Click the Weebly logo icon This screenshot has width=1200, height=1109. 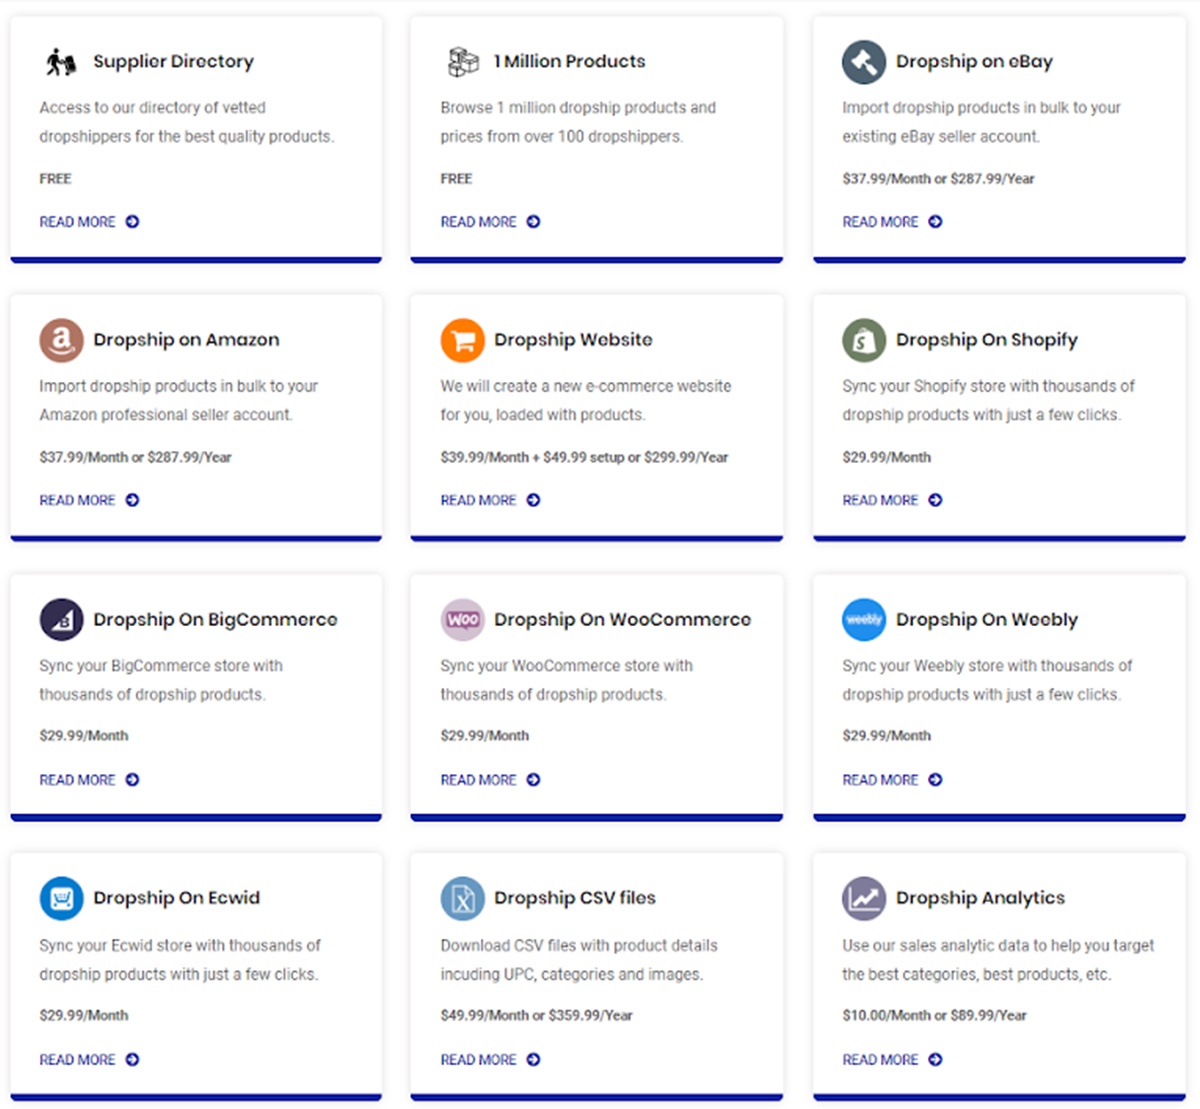coord(864,620)
